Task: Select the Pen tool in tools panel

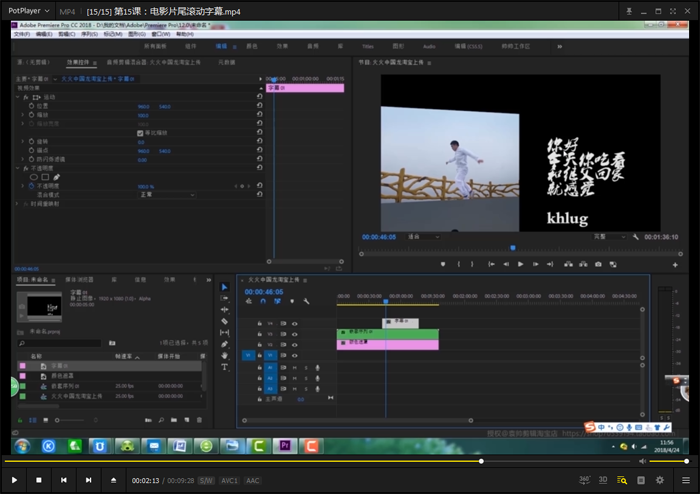Action: point(224,344)
